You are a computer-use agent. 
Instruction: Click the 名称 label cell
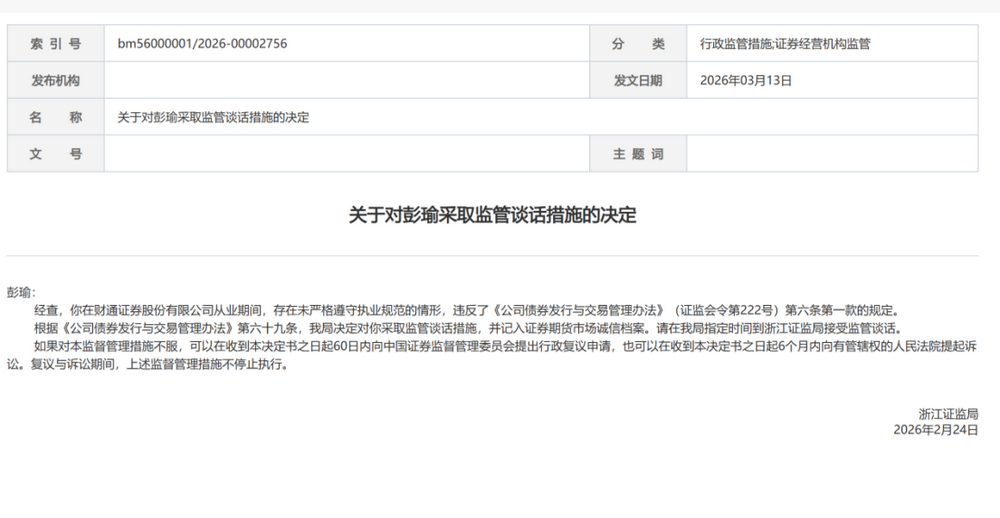(56, 117)
